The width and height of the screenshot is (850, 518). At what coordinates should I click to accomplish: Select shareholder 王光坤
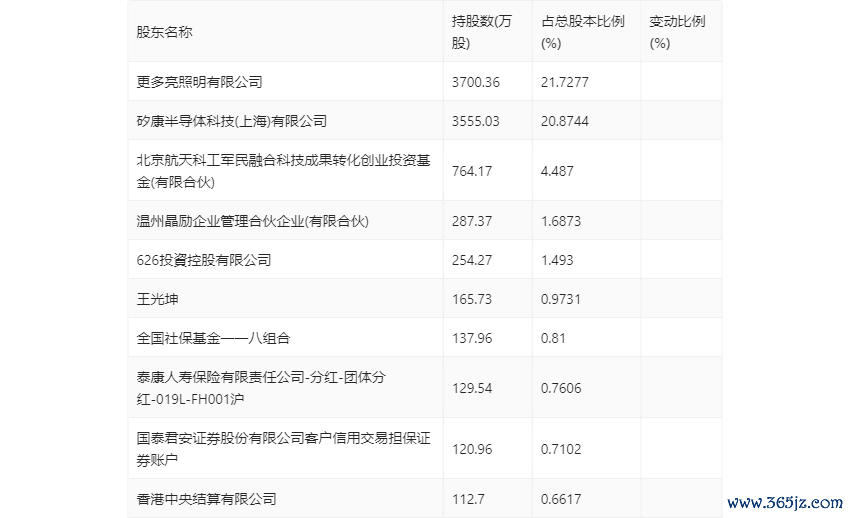click(157, 299)
